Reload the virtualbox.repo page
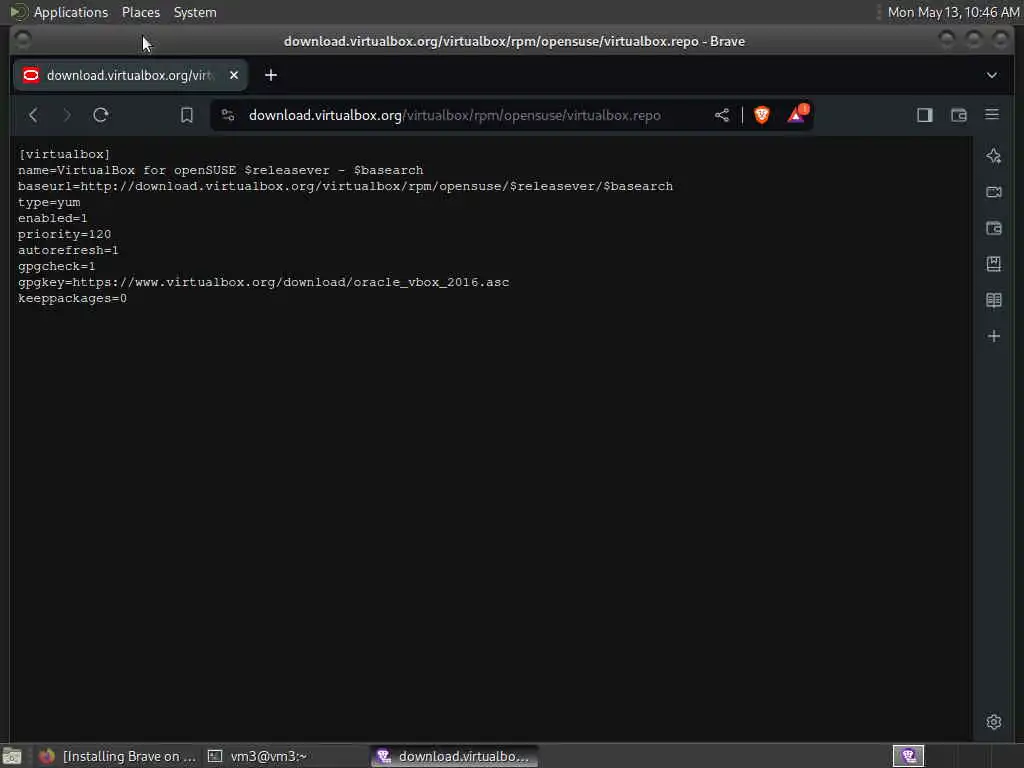The height and width of the screenshot is (768, 1024). coord(101,116)
